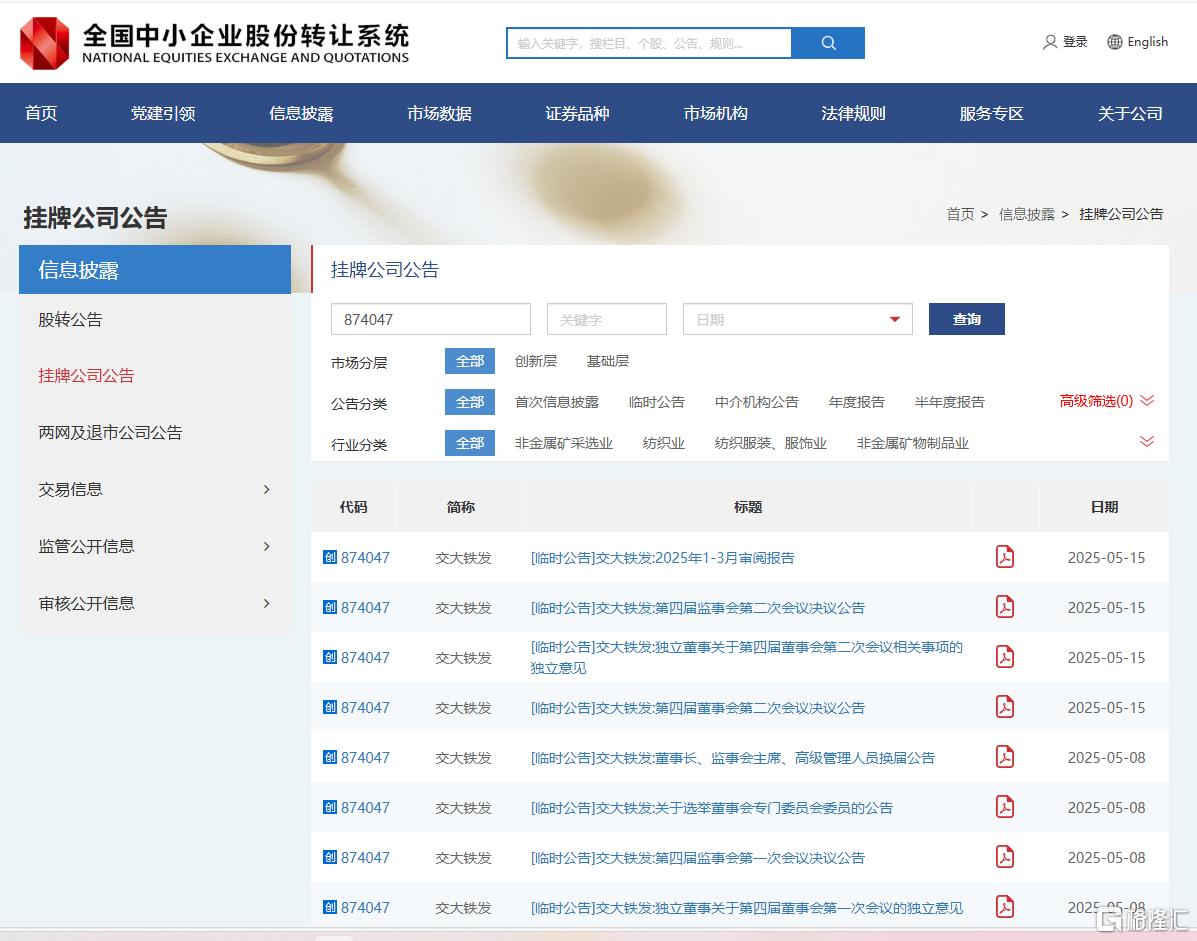Viewport: 1197px width, 941px height.
Task: Click stock code 874047 in 董事会第二次会议决议公告 row
Action: [x=365, y=707]
